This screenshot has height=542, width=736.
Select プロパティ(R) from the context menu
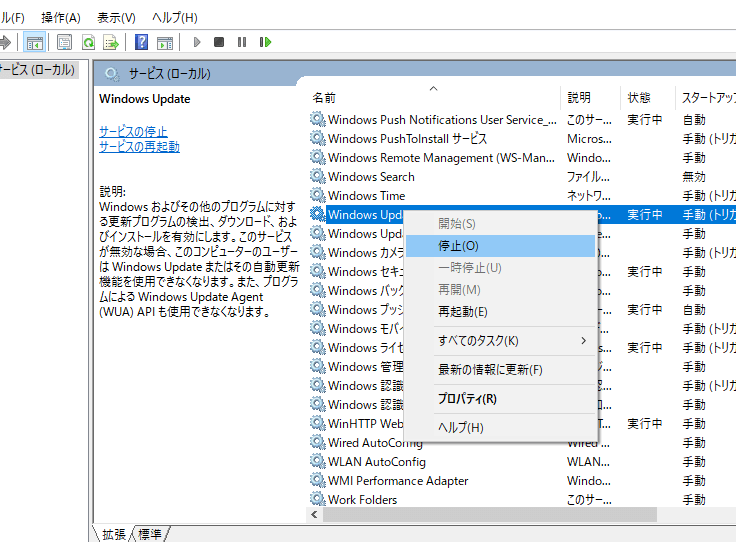point(467,399)
